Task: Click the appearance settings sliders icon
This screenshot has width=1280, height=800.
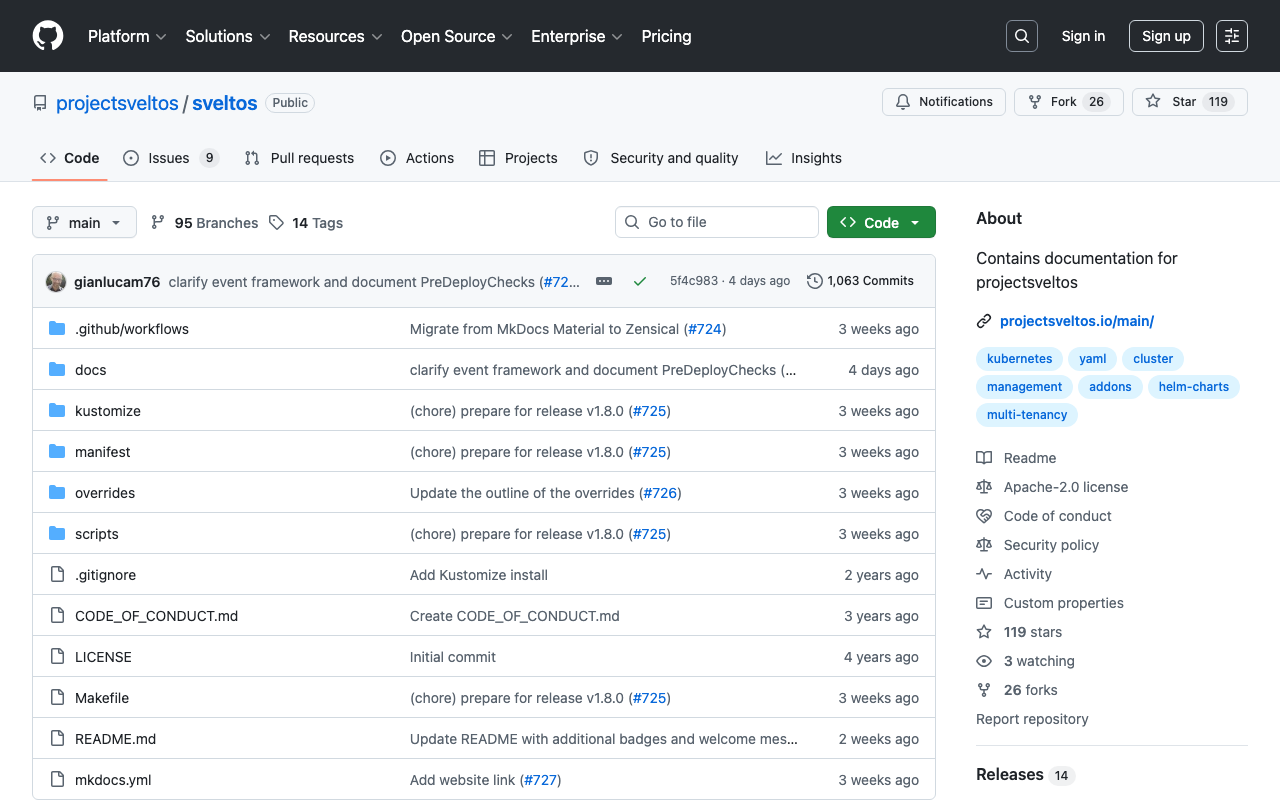Action: pos(1232,36)
